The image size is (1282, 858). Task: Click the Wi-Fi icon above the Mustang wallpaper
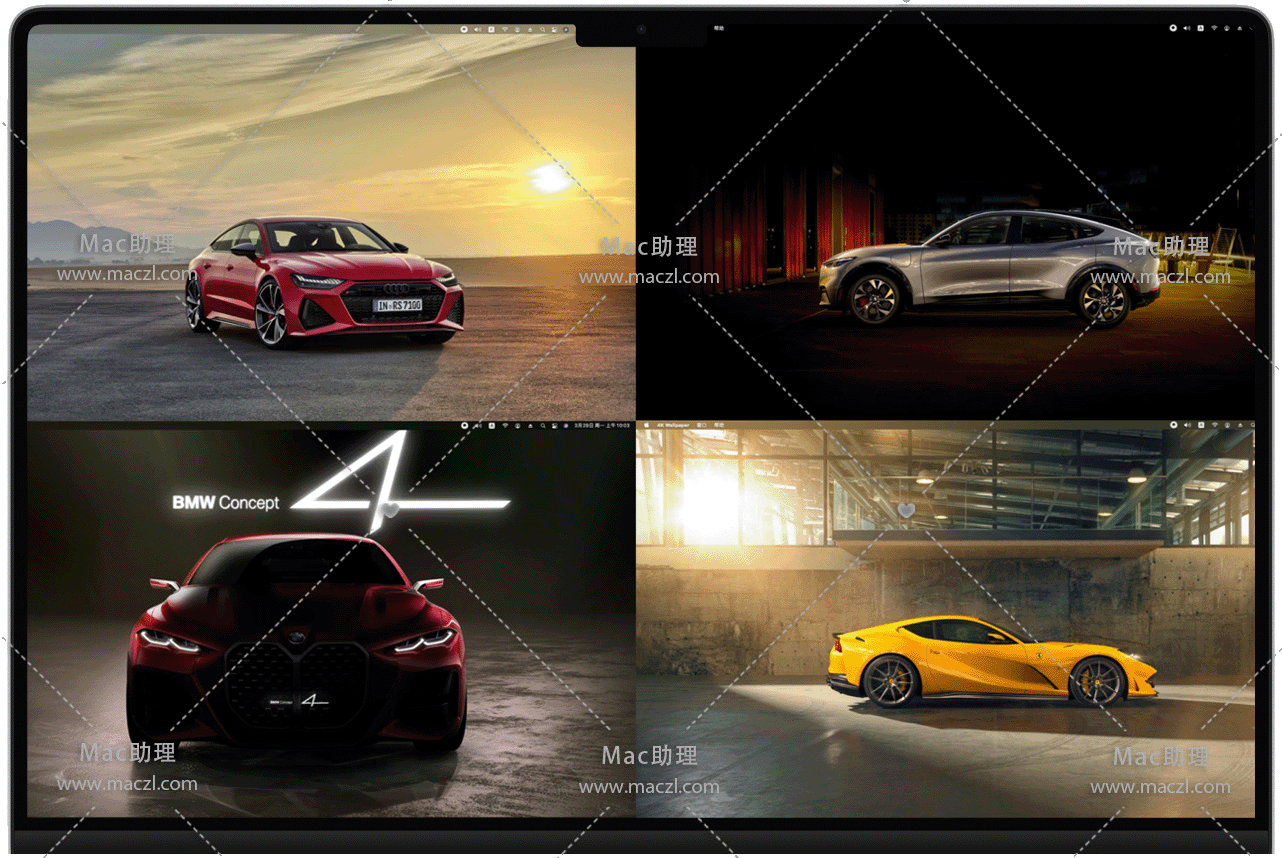(1214, 28)
